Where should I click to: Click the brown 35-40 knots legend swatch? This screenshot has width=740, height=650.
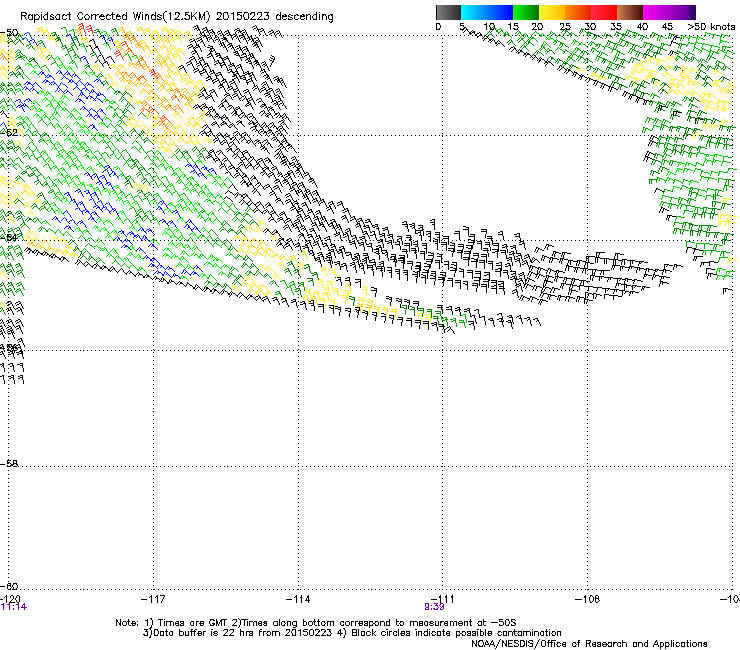(630, 13)
